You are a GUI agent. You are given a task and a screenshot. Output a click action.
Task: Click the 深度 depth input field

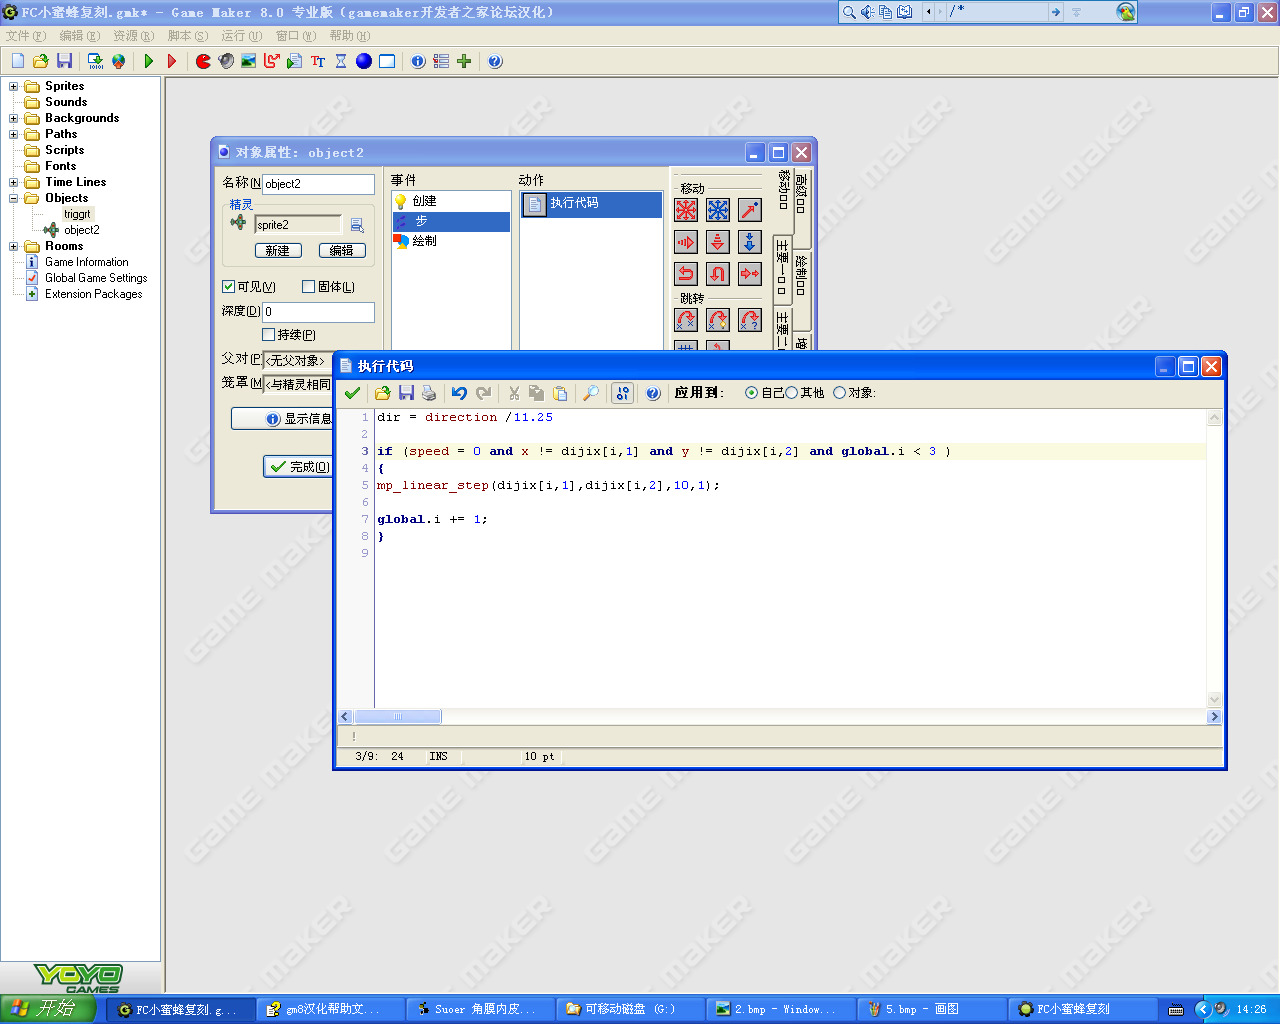318,312
